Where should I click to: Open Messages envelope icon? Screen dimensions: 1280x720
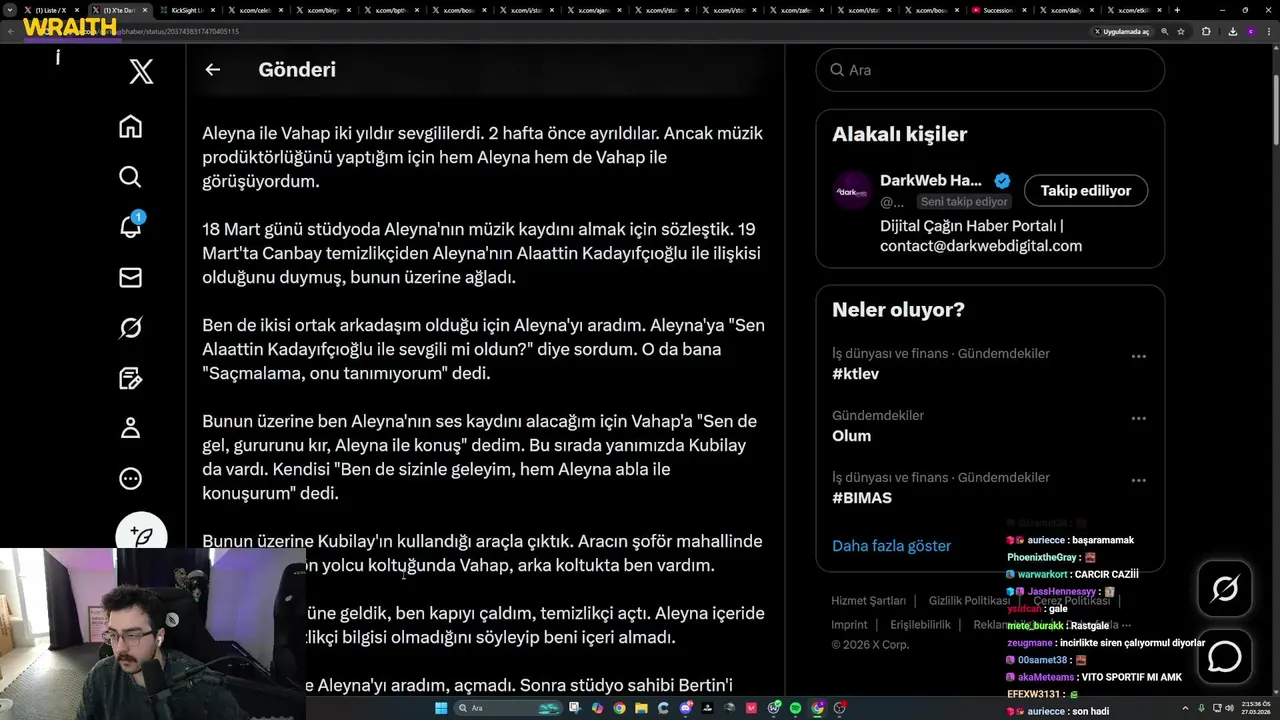tap(130, 277)
